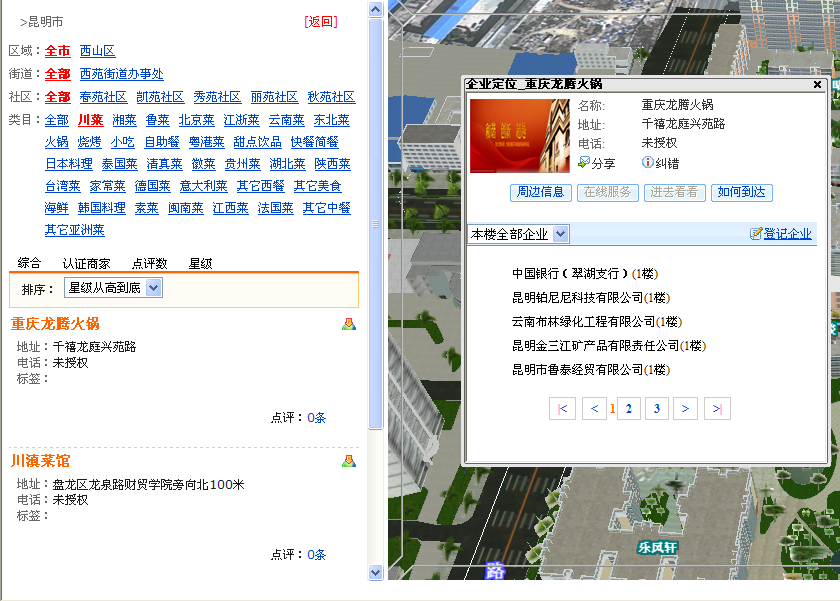Go to page 3 of company list
This screenshot has height=601, width=840.
(657, 409)
